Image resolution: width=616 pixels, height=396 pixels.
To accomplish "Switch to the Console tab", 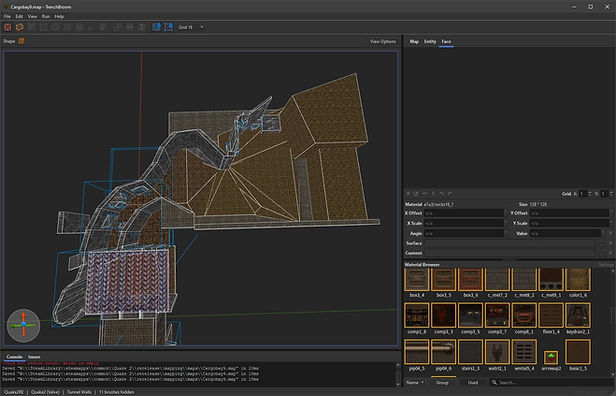I will tap(14, 357).
